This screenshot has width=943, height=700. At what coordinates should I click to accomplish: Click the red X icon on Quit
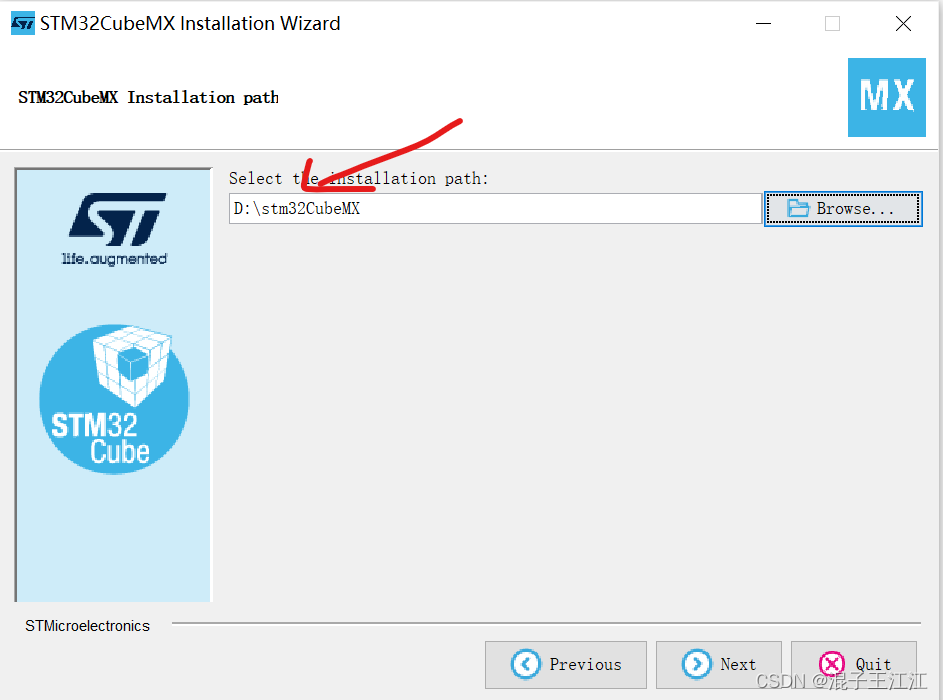(x=832, y=665)
